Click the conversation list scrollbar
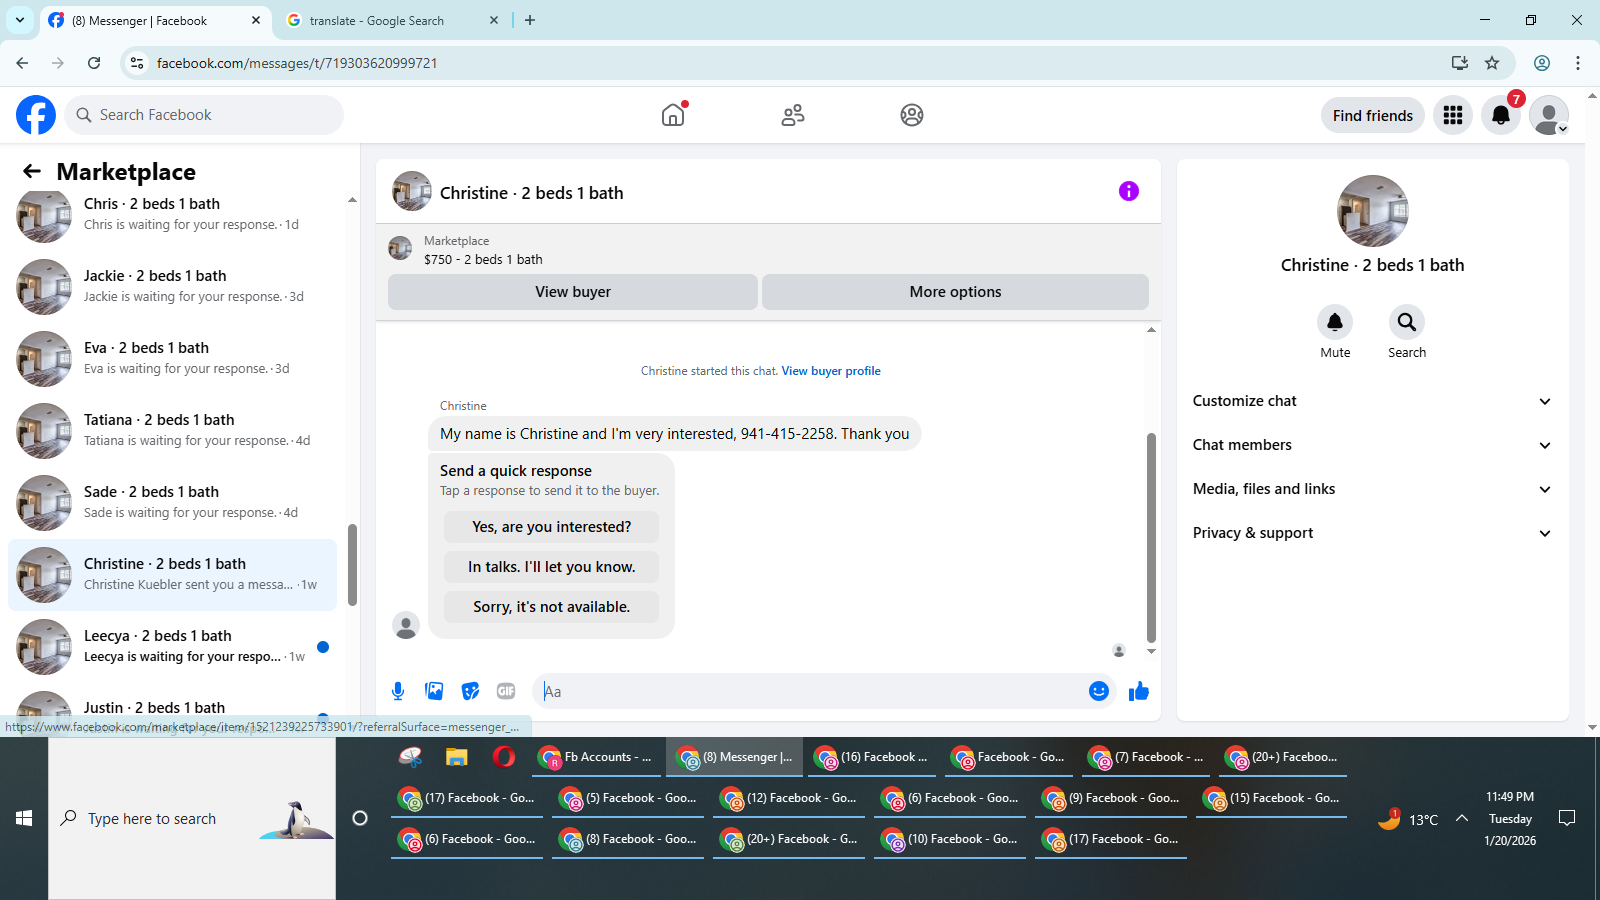The height and width of the screenshot is (900, 1600). click(352, 565)
